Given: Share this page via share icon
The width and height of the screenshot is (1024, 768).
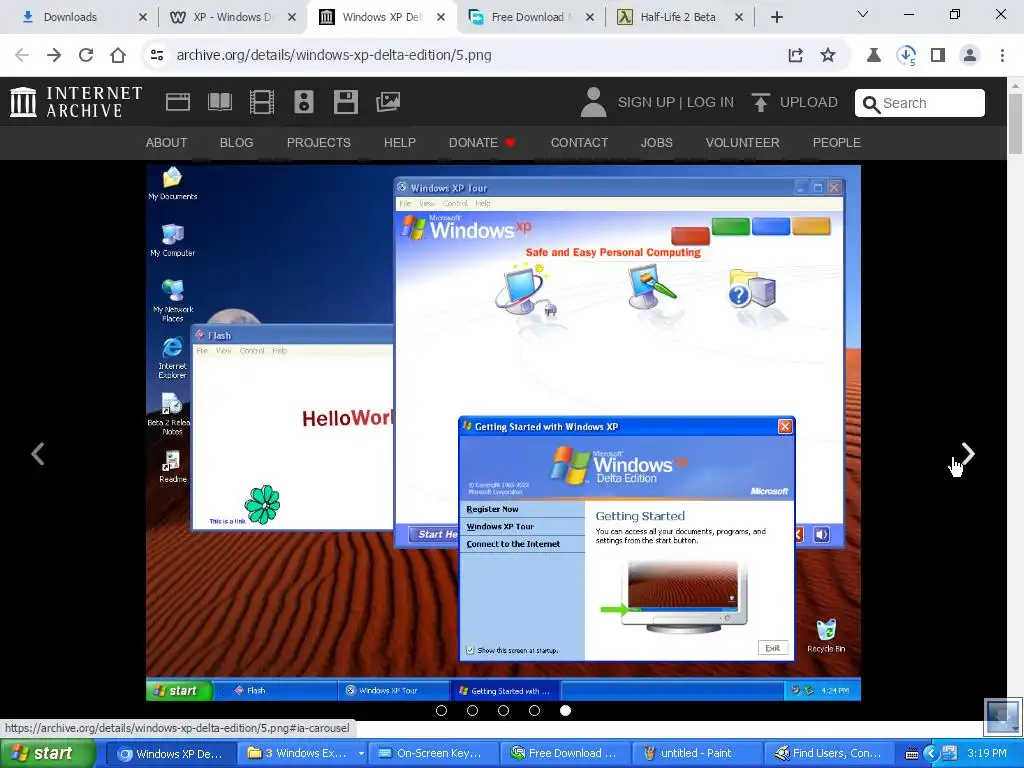Looking at the screenshot, I should (x=795, y=55).
